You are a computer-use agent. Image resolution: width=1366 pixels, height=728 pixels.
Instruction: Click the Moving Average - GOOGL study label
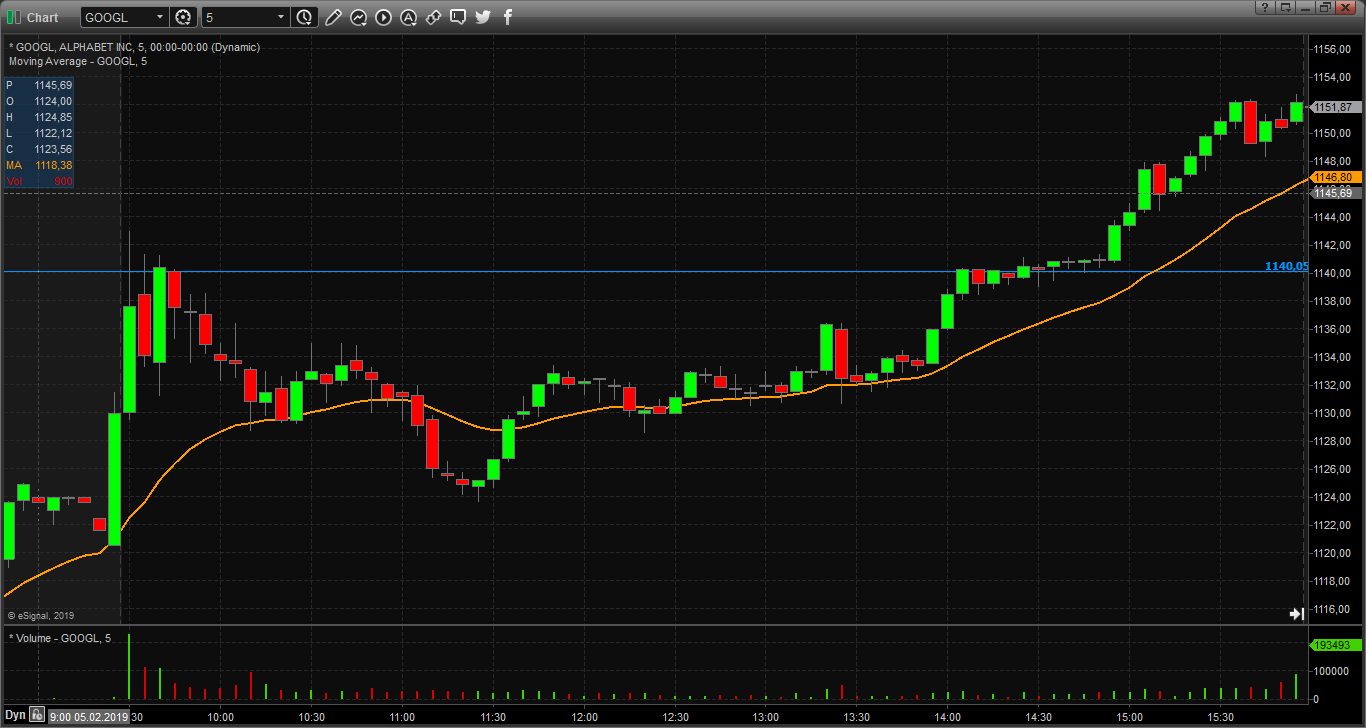pyautogui.click(x=77, y=61)
